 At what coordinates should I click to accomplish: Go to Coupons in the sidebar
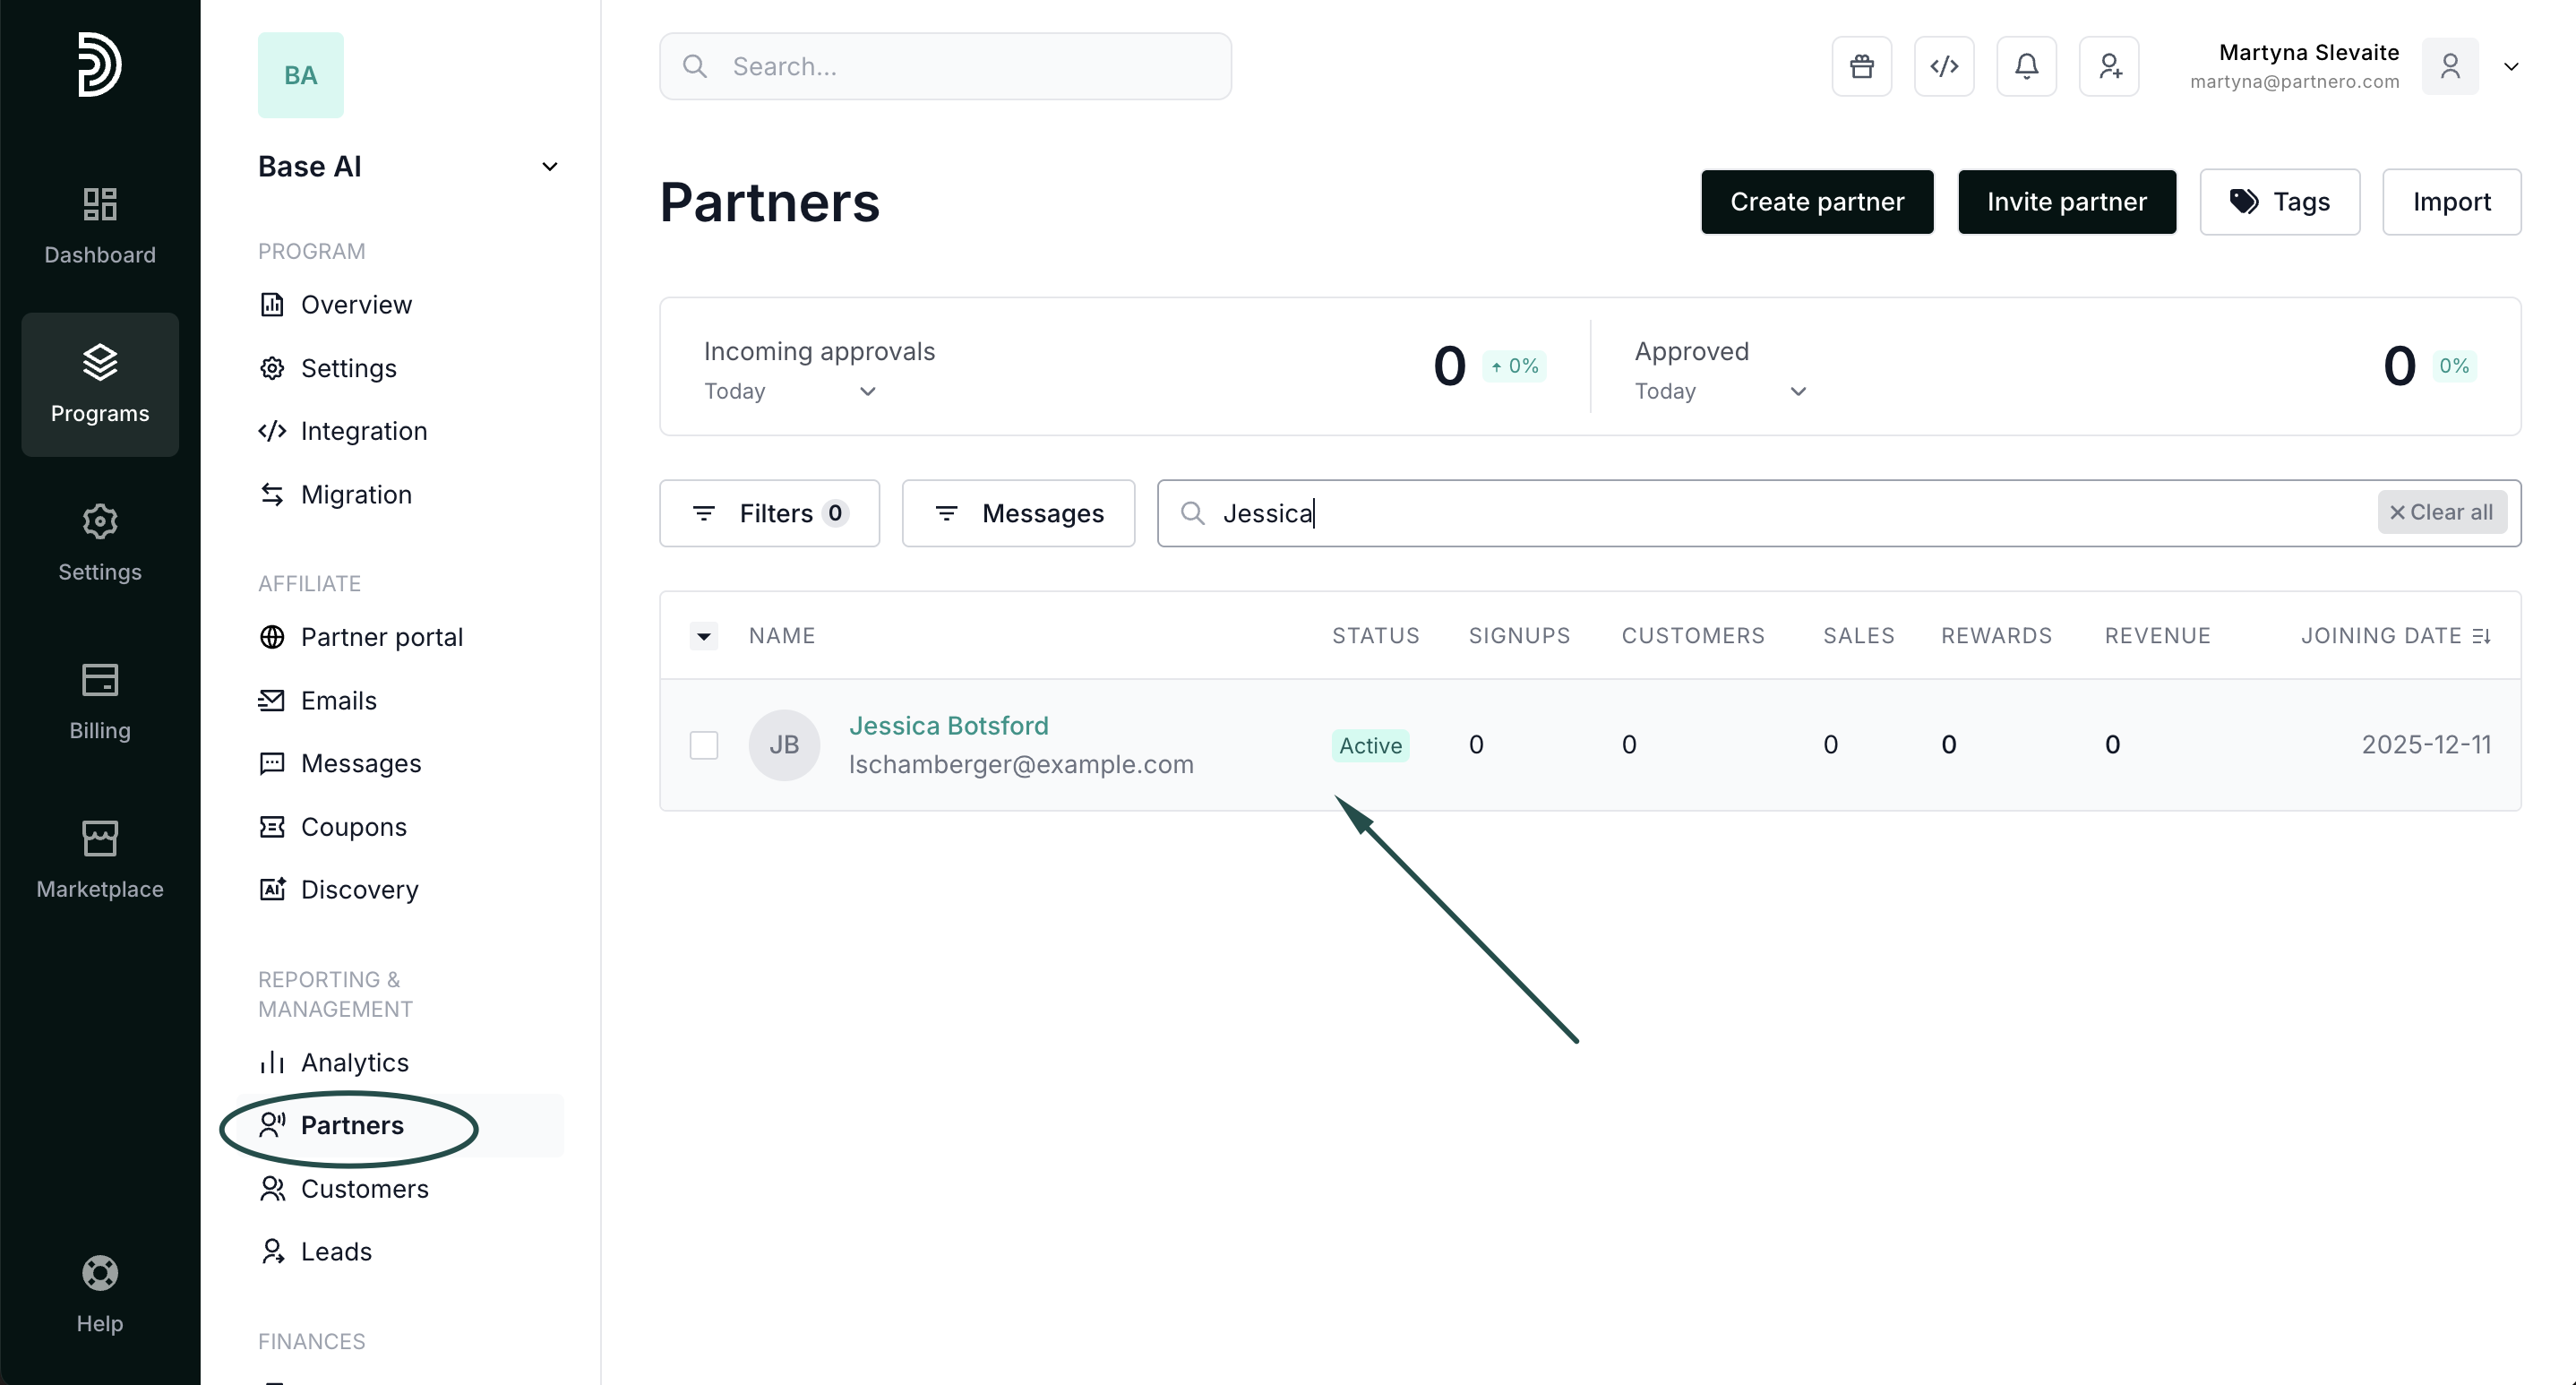[353, 827]
